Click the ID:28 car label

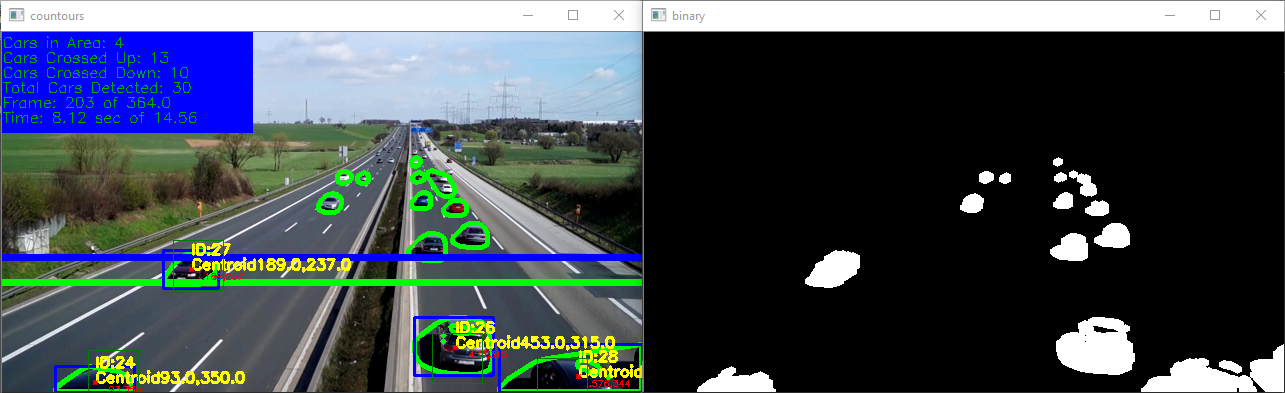pyautogui.click(x=598, y=357)
